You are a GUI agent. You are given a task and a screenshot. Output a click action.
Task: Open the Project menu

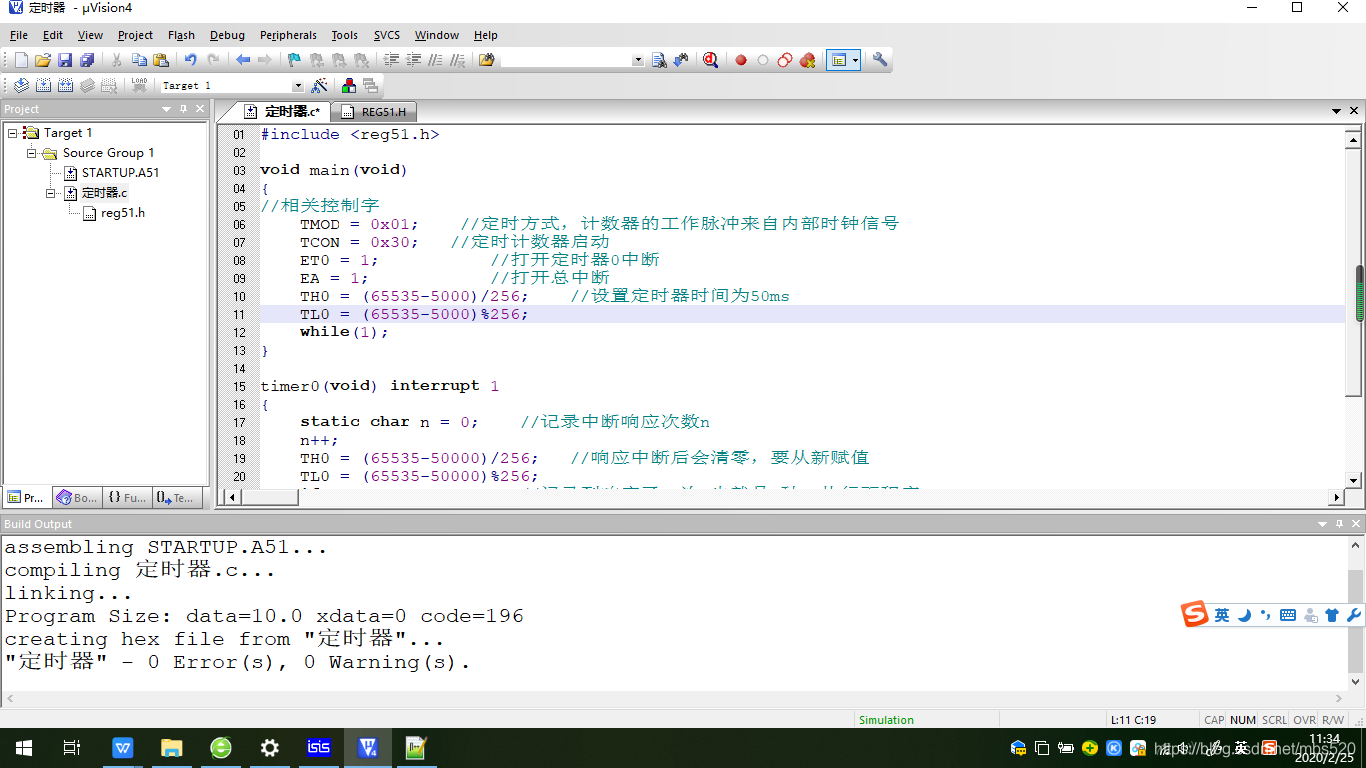tap(136, 35)
